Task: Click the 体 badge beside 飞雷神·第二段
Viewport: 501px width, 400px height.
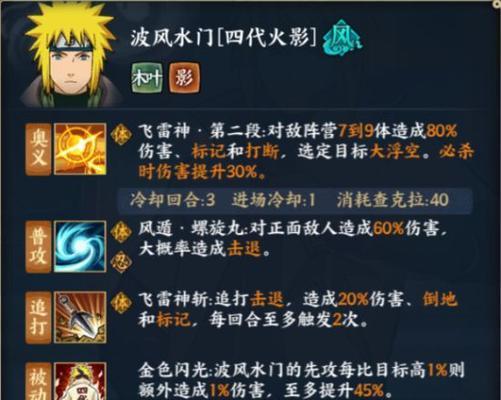Action: click(x=121, y=134)
